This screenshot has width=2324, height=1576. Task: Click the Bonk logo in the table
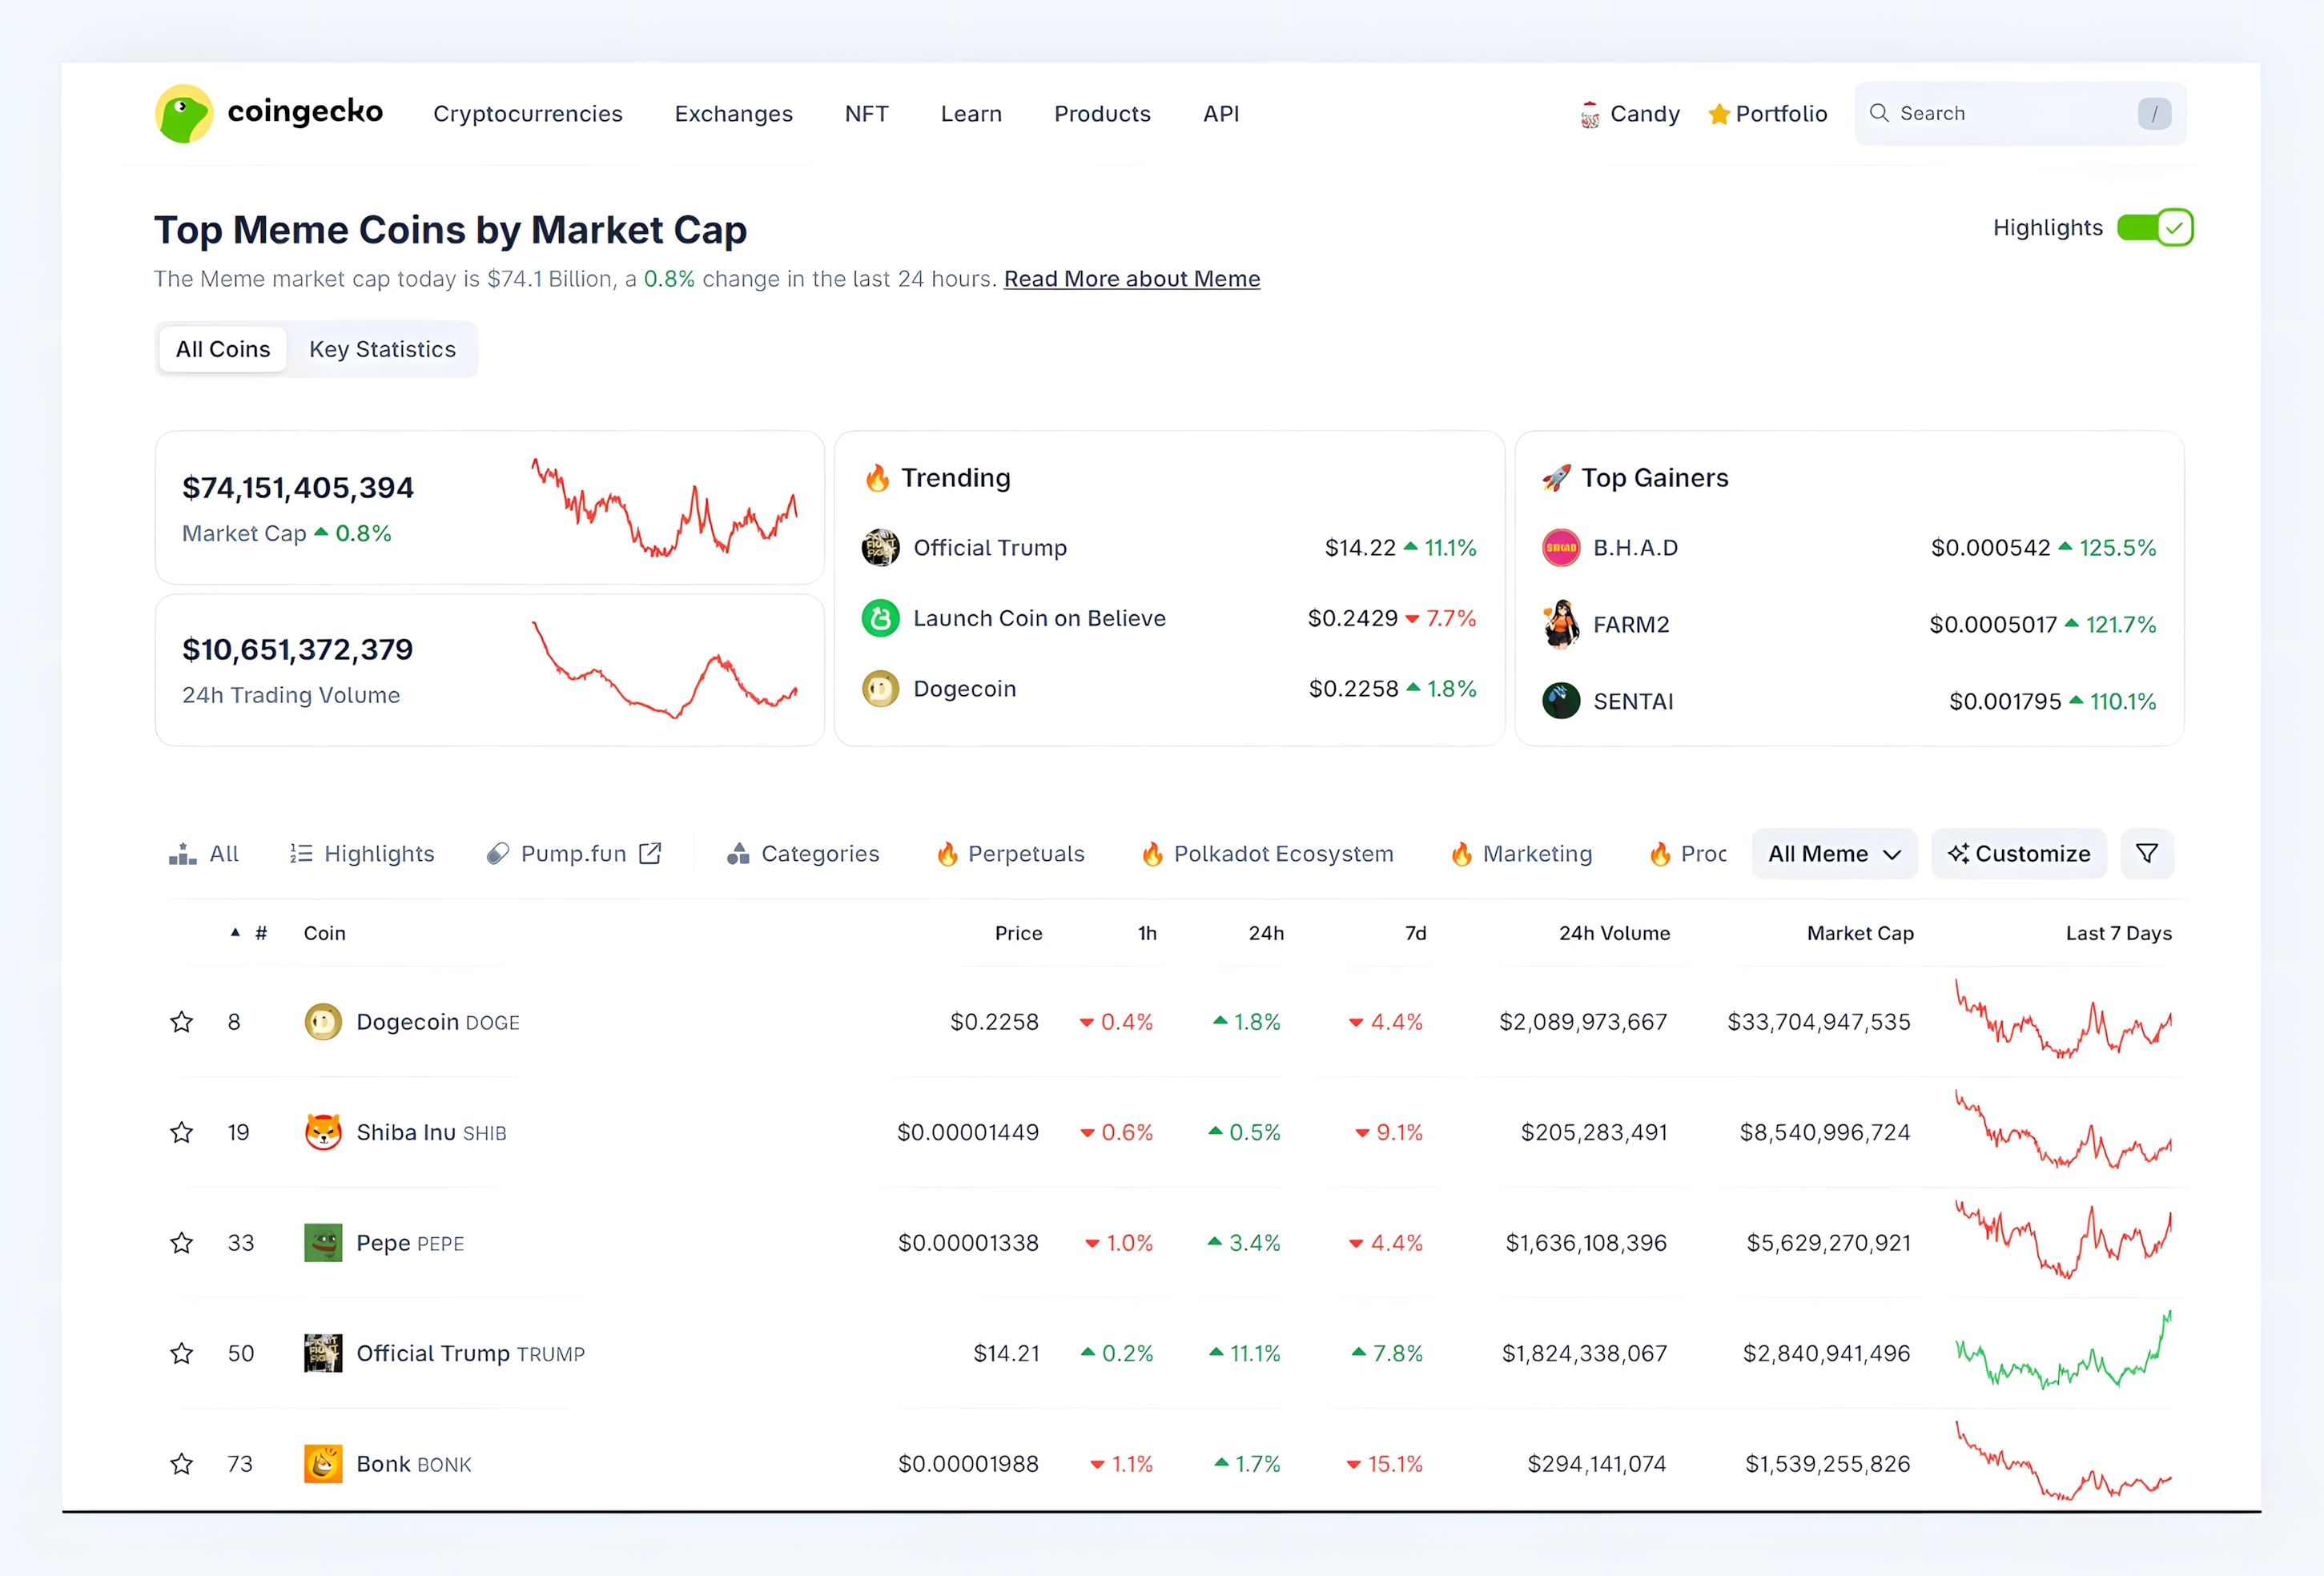pyautogui.click(x=323, y=1464)
